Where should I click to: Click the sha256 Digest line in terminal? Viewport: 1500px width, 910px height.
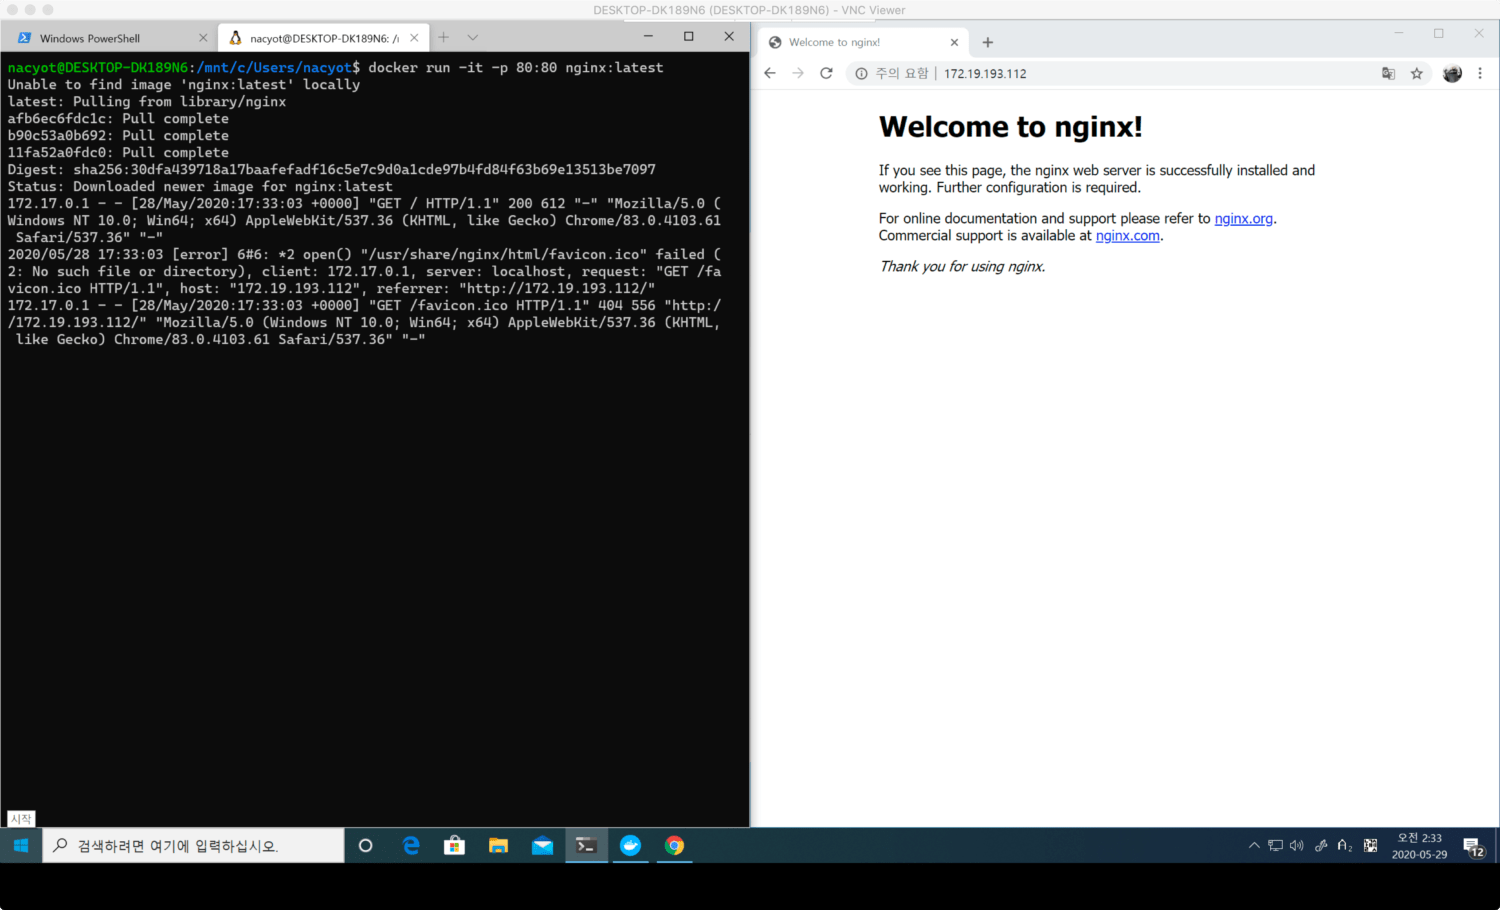(332, 170)
